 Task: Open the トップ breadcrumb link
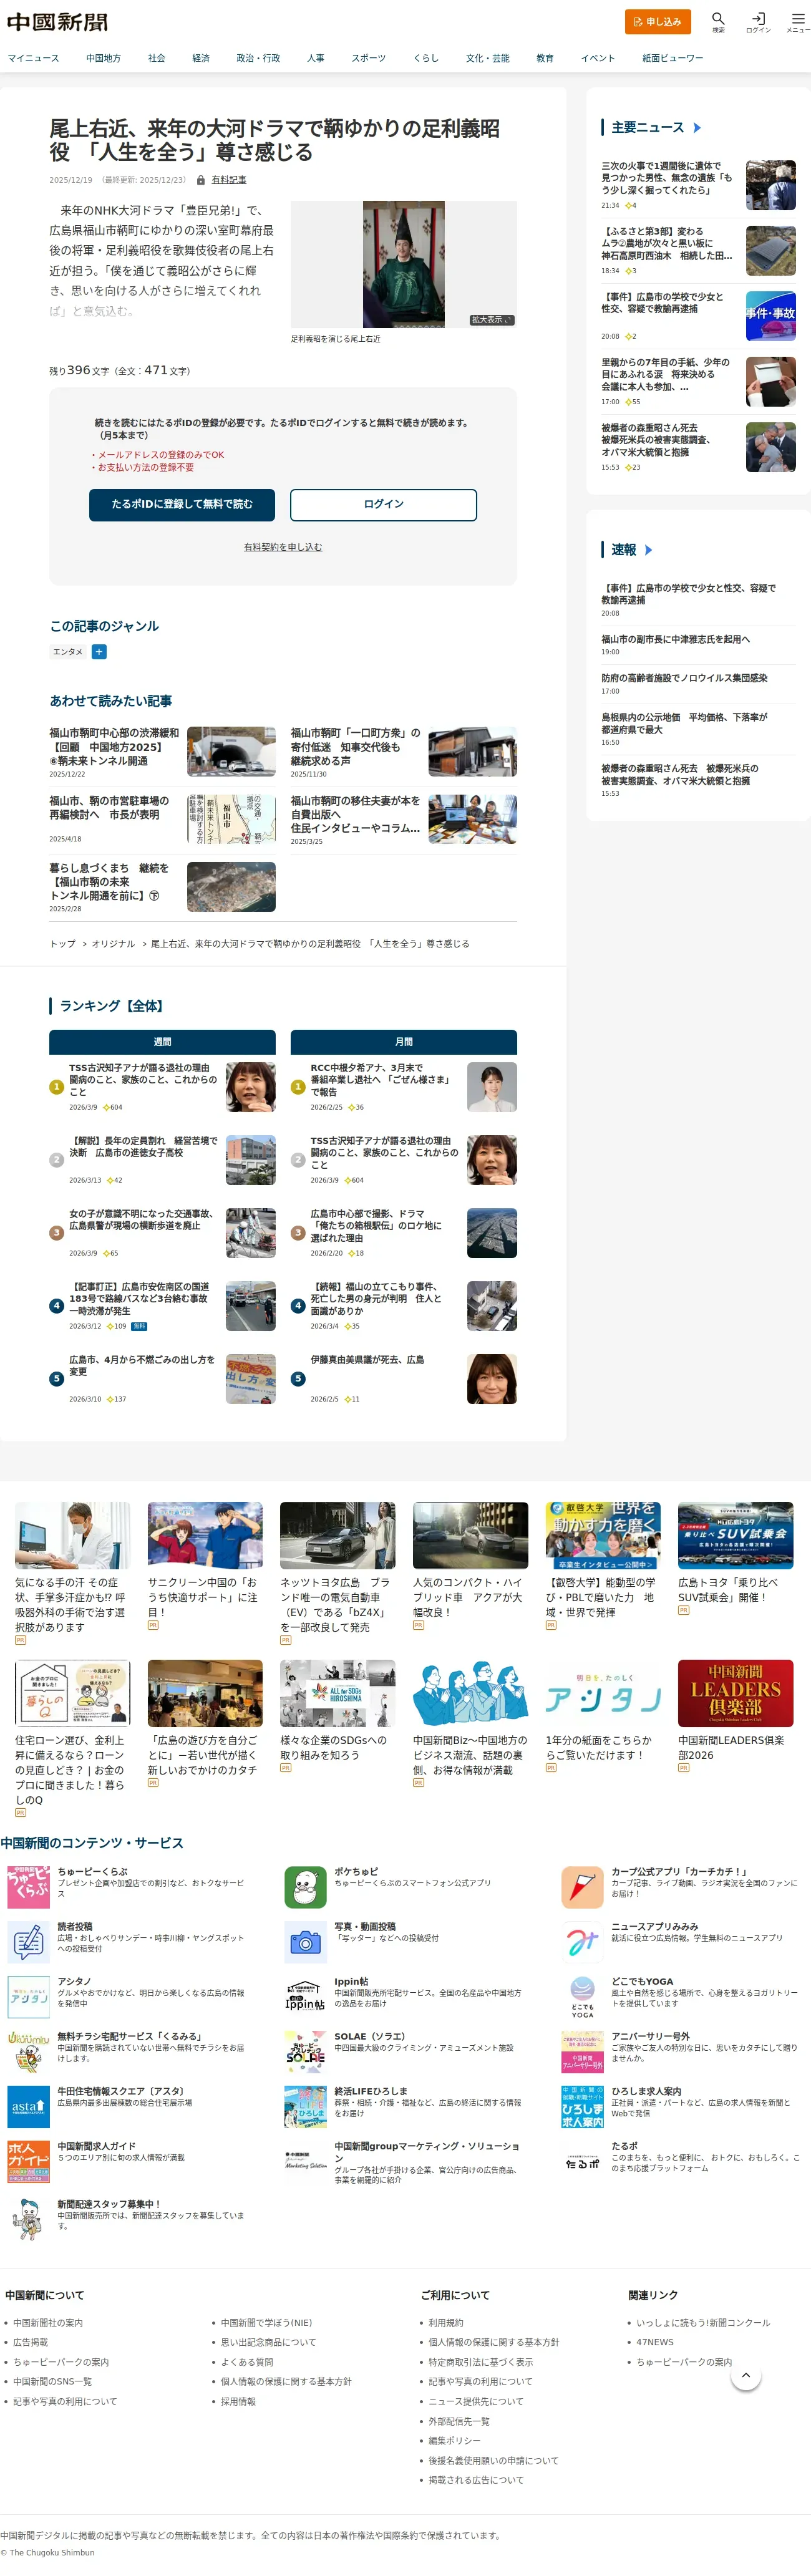tap(63, 944)
